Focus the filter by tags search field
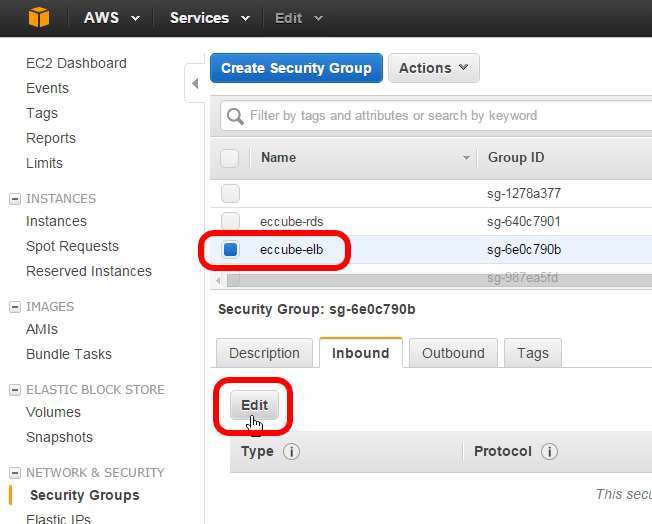This screenshot has width=652, height=524. [x=437, y=116]
